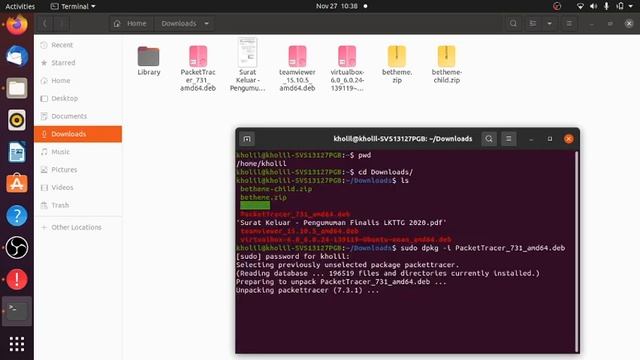Screen dimensions: 640x360
Task: Click the Terminal window title text
Action: (402, 139)
